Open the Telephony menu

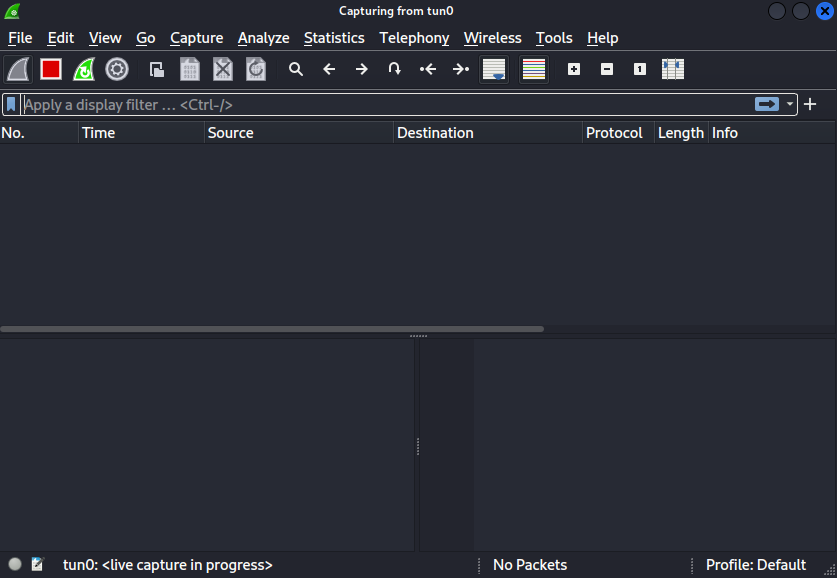click(414, 38)
